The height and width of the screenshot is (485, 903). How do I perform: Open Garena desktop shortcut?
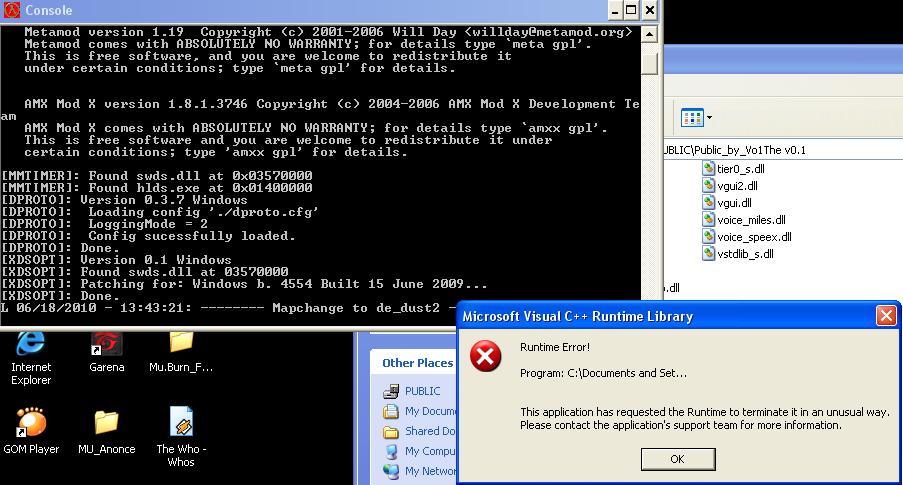[107, 353]
